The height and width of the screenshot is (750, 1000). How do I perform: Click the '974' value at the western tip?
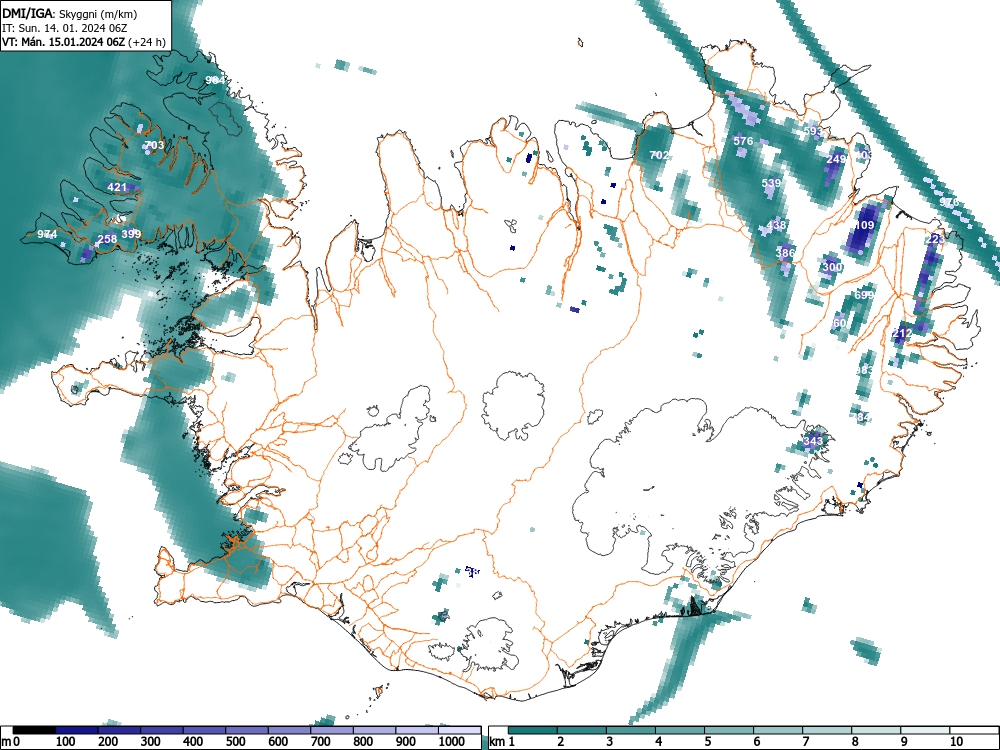pos(47,234)
